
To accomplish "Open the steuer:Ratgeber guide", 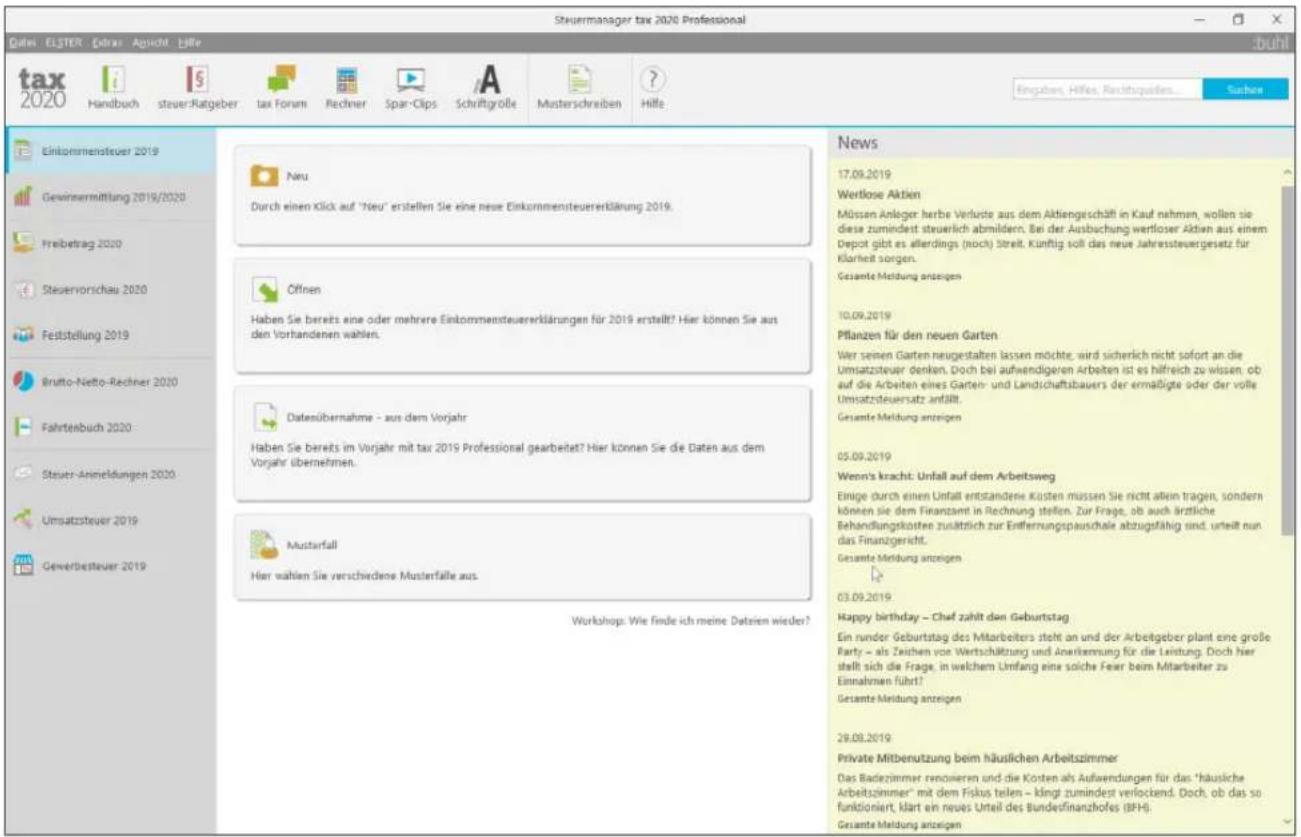I will [x=196, y=88].
